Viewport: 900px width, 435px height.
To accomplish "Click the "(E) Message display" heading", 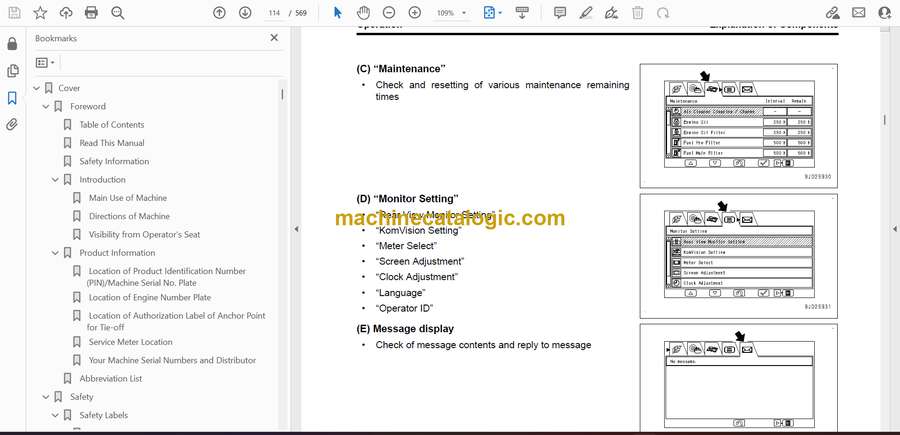I will point(405,329).
